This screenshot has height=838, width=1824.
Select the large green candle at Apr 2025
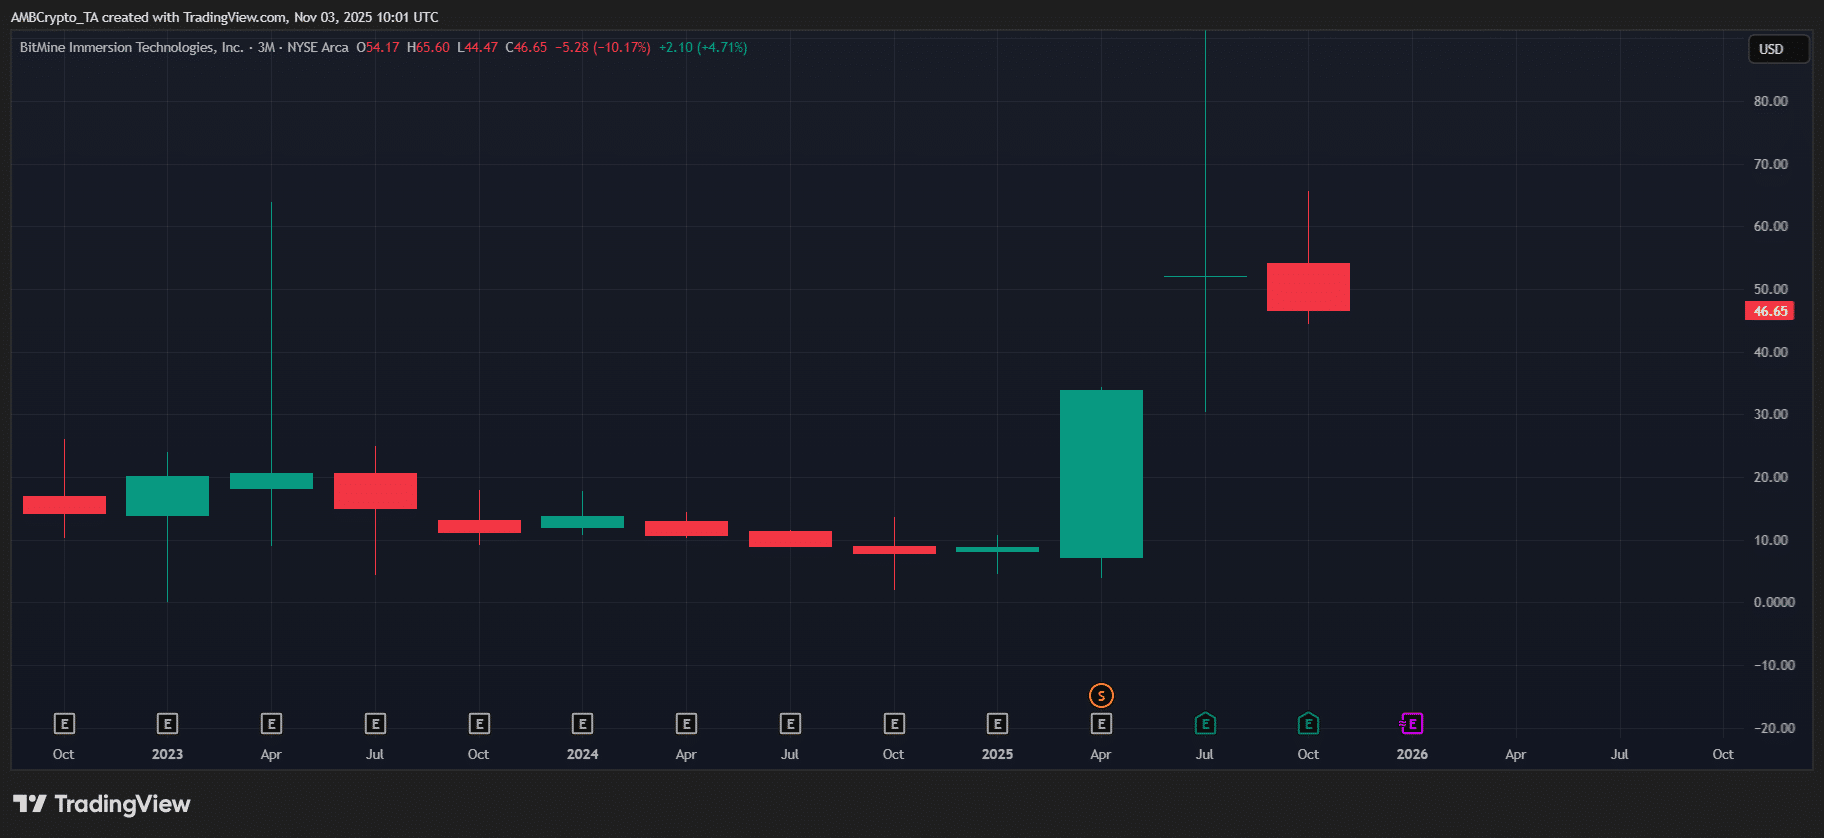pyautogui.click(x=1101, y=473)
